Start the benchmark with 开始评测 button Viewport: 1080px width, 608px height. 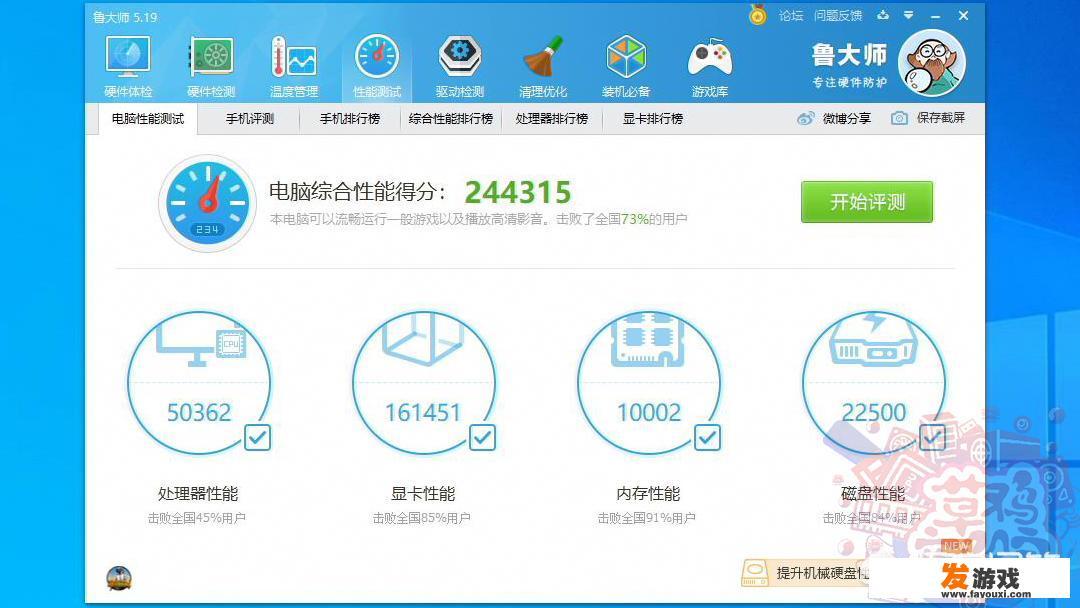(x=867, y=202)
